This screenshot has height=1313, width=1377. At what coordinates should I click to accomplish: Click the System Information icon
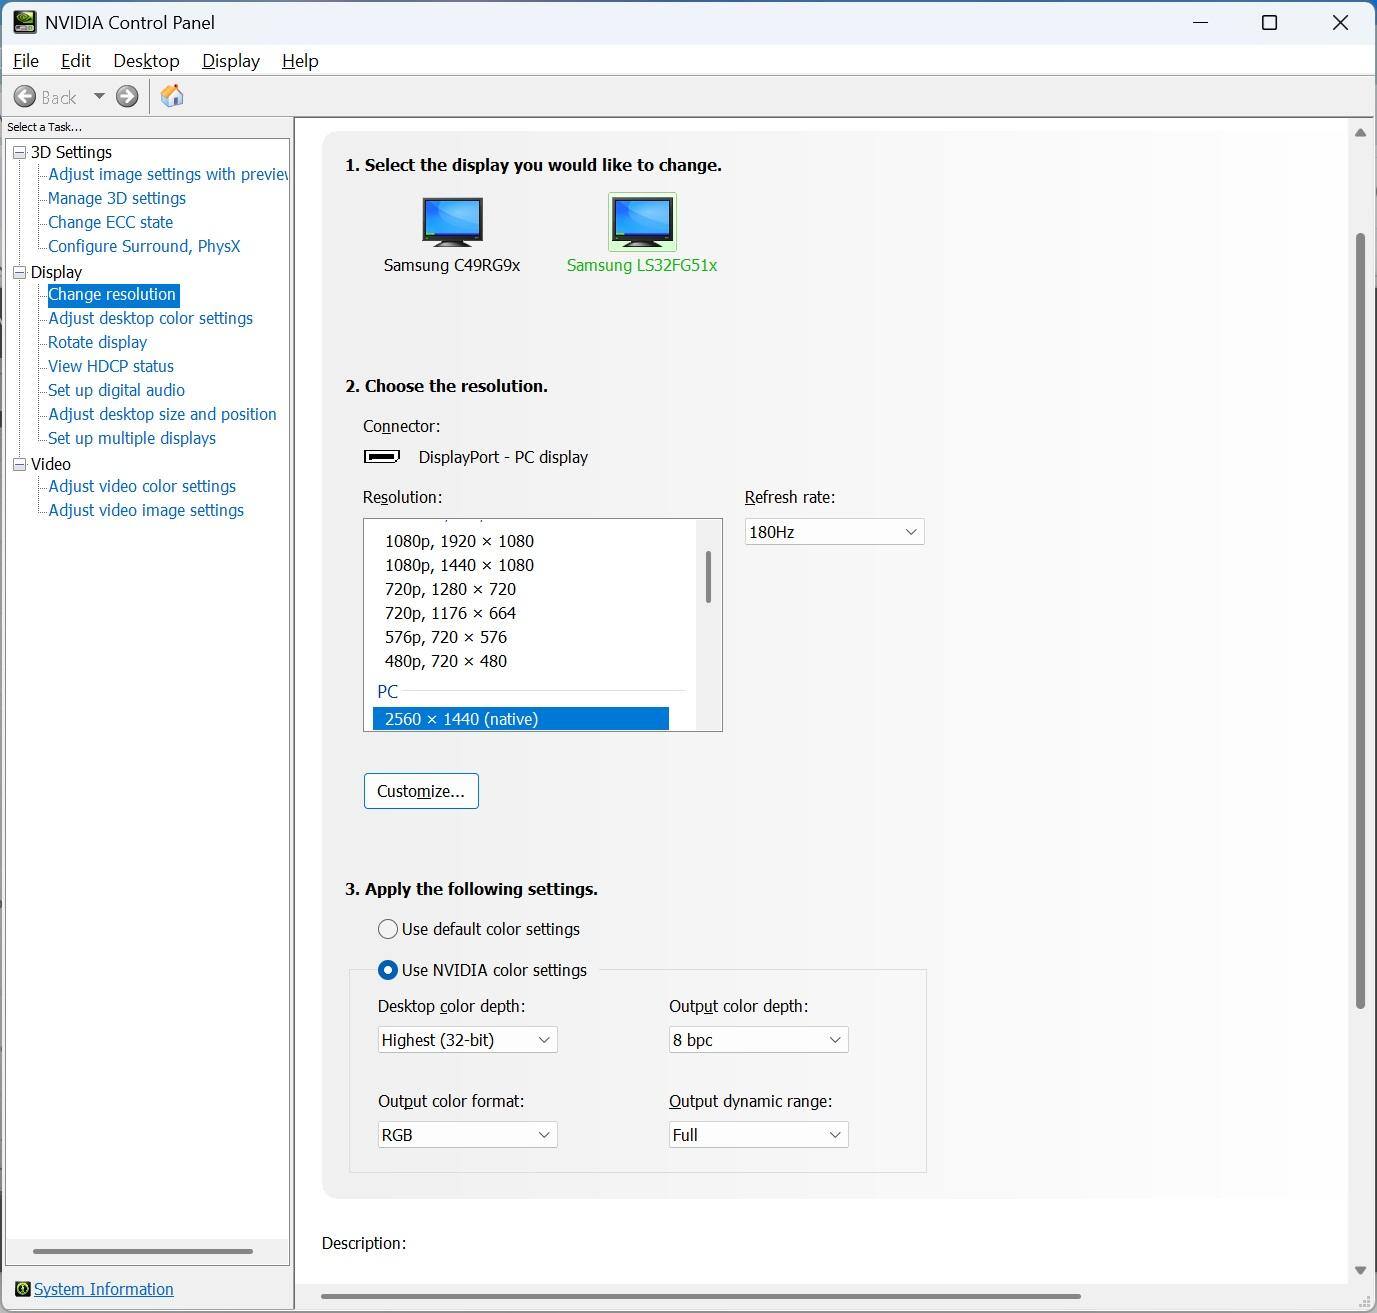pyautogui.click(x=22, y=1289)
